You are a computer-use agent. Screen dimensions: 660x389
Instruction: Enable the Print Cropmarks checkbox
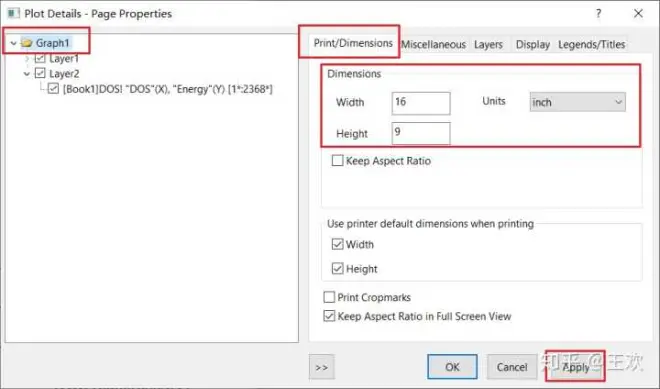[x=329, y=297]
